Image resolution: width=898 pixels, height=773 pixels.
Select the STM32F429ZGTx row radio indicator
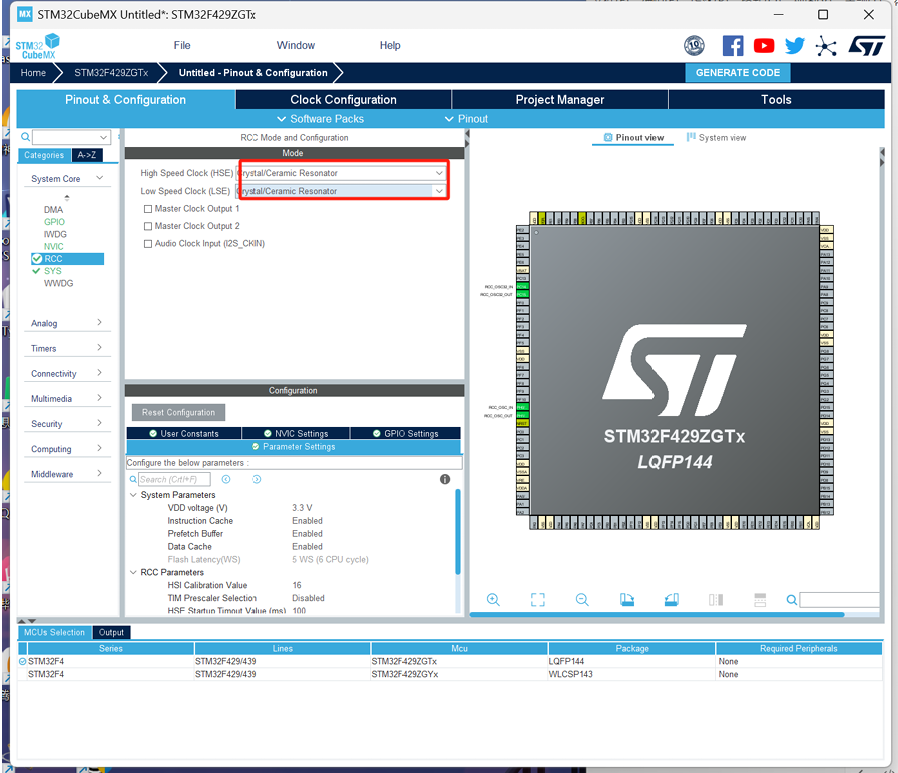click(23, 661)
